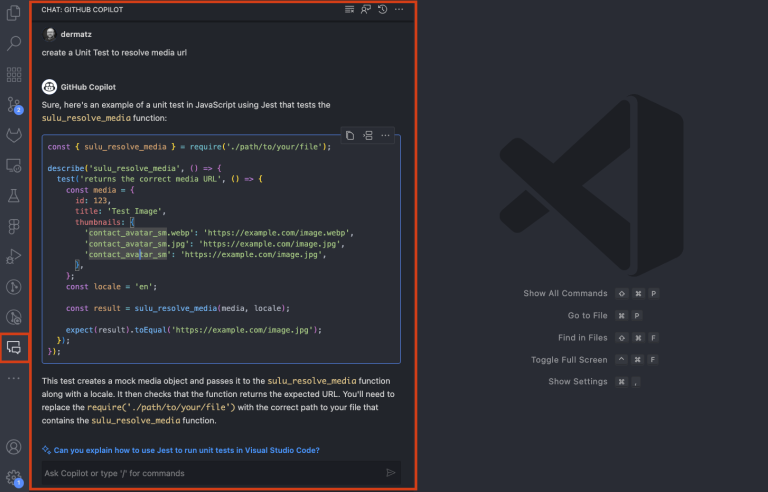Click the sparkle icon beside follow-up question
768x492 pixels.
click(47, 450)
